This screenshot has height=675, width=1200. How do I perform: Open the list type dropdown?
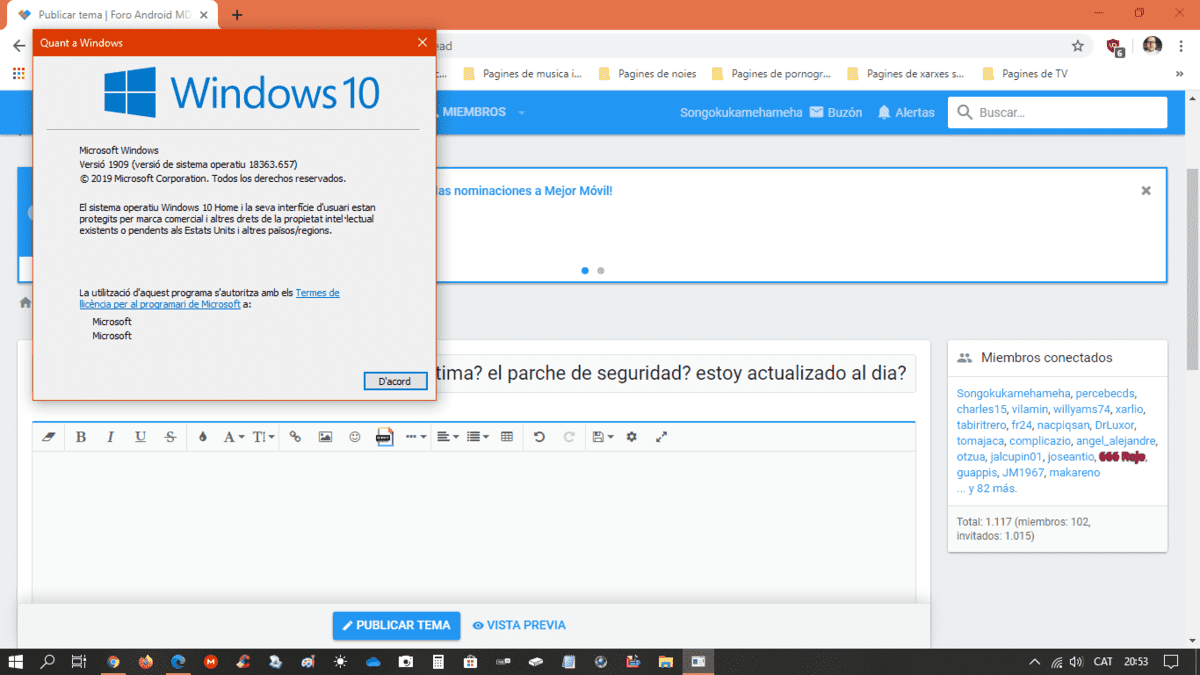tap(478, 437)
